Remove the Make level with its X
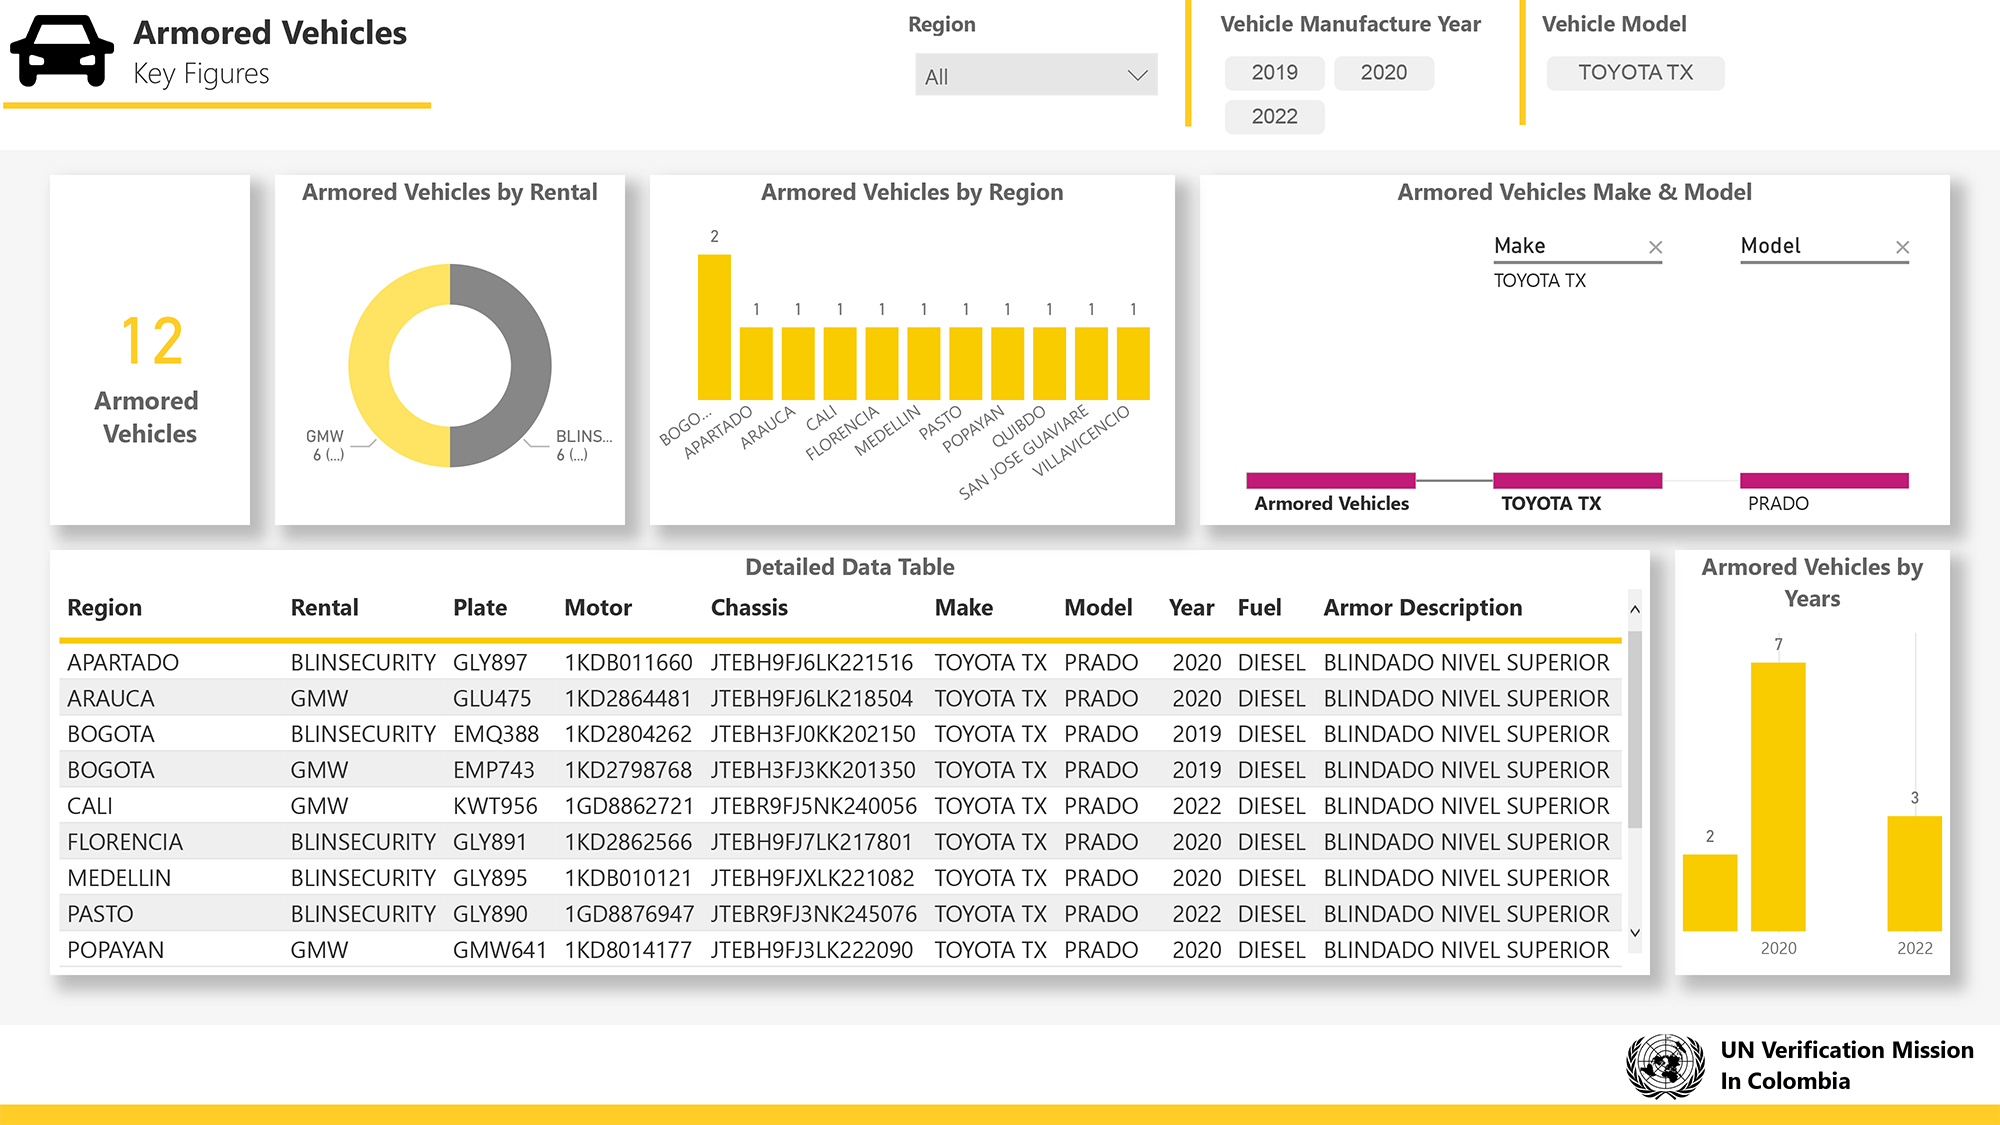The image size is (2000, 1125). 1655,247
